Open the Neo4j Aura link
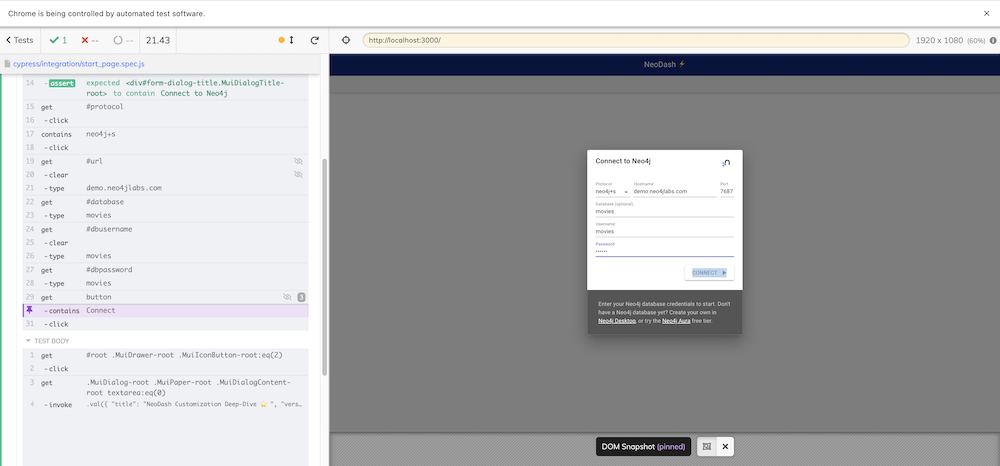This screenshot has height=466, width=1000. [x=676, y=321]
